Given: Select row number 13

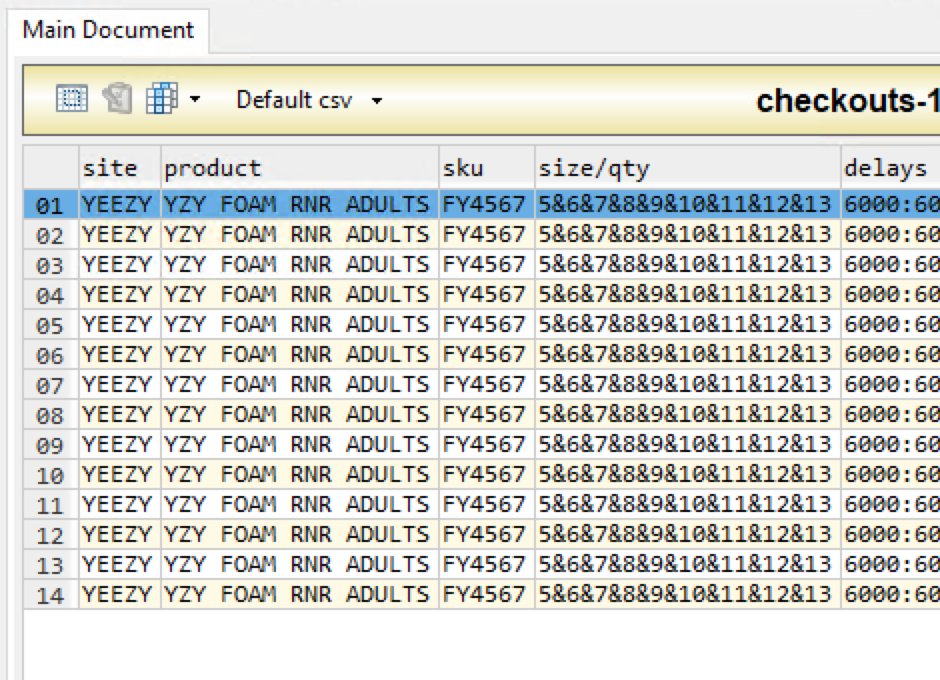Looking at the screenshot, I should (x=50, y=564).
